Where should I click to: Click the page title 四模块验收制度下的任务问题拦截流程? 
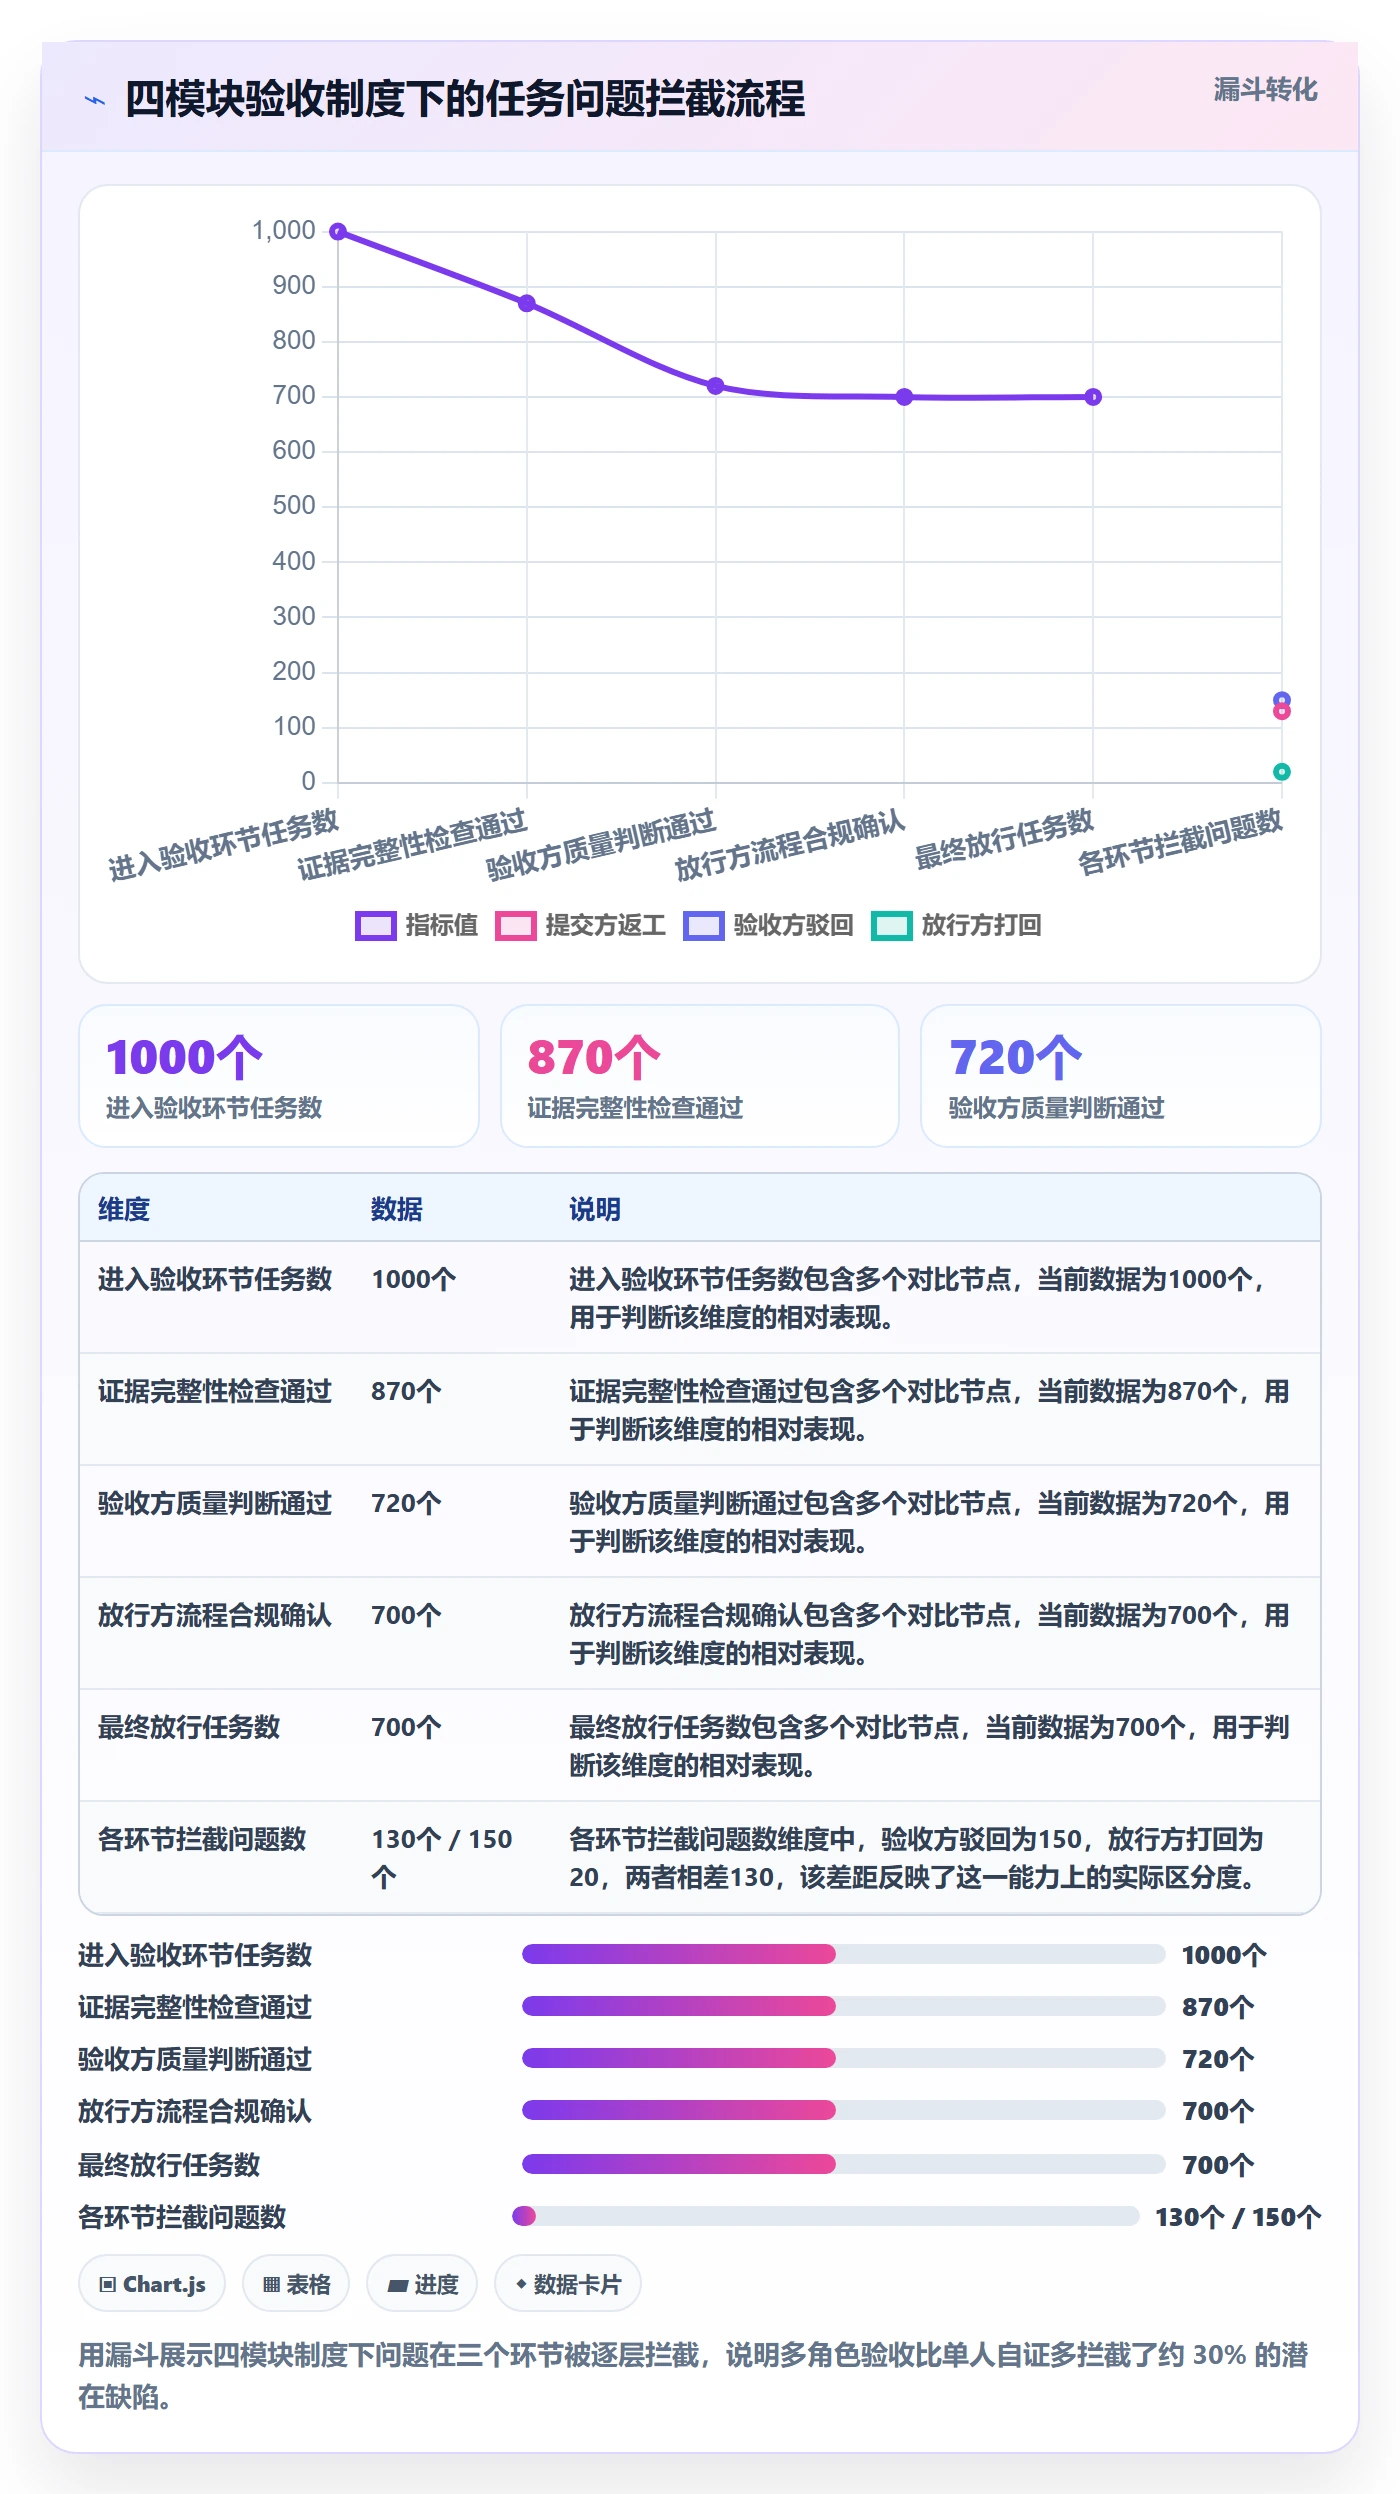(x=465, y=99)
